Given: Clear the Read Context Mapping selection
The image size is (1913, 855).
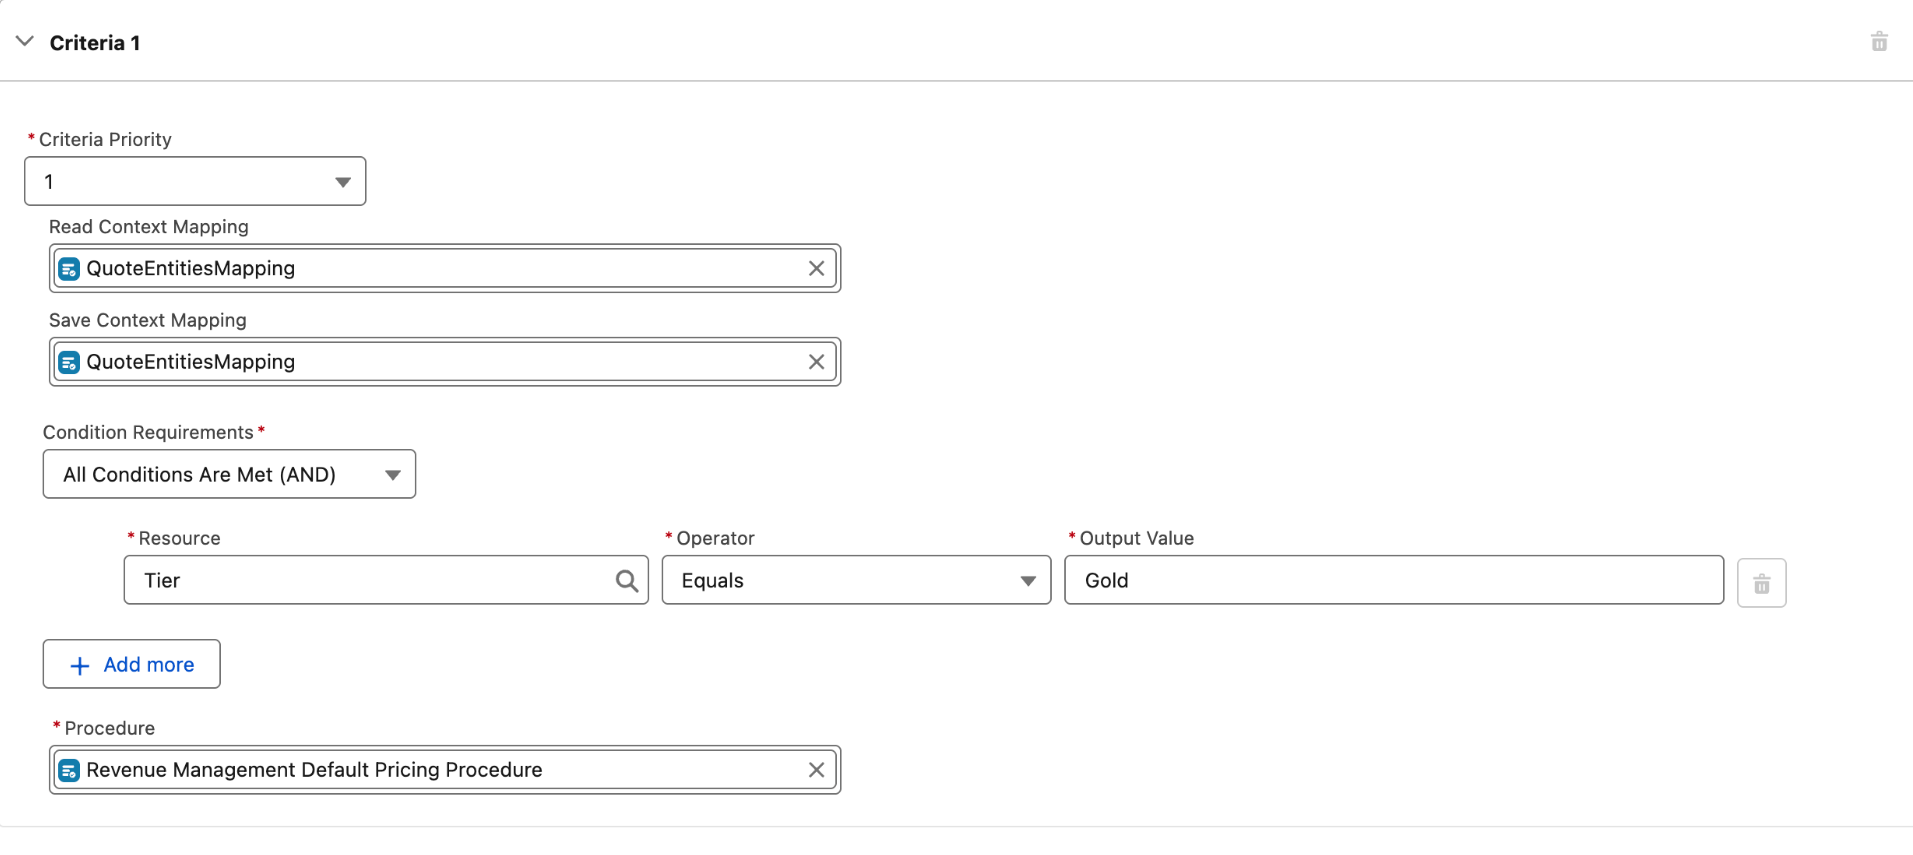Looking at the screenshot, I should [x=816, y=269].
